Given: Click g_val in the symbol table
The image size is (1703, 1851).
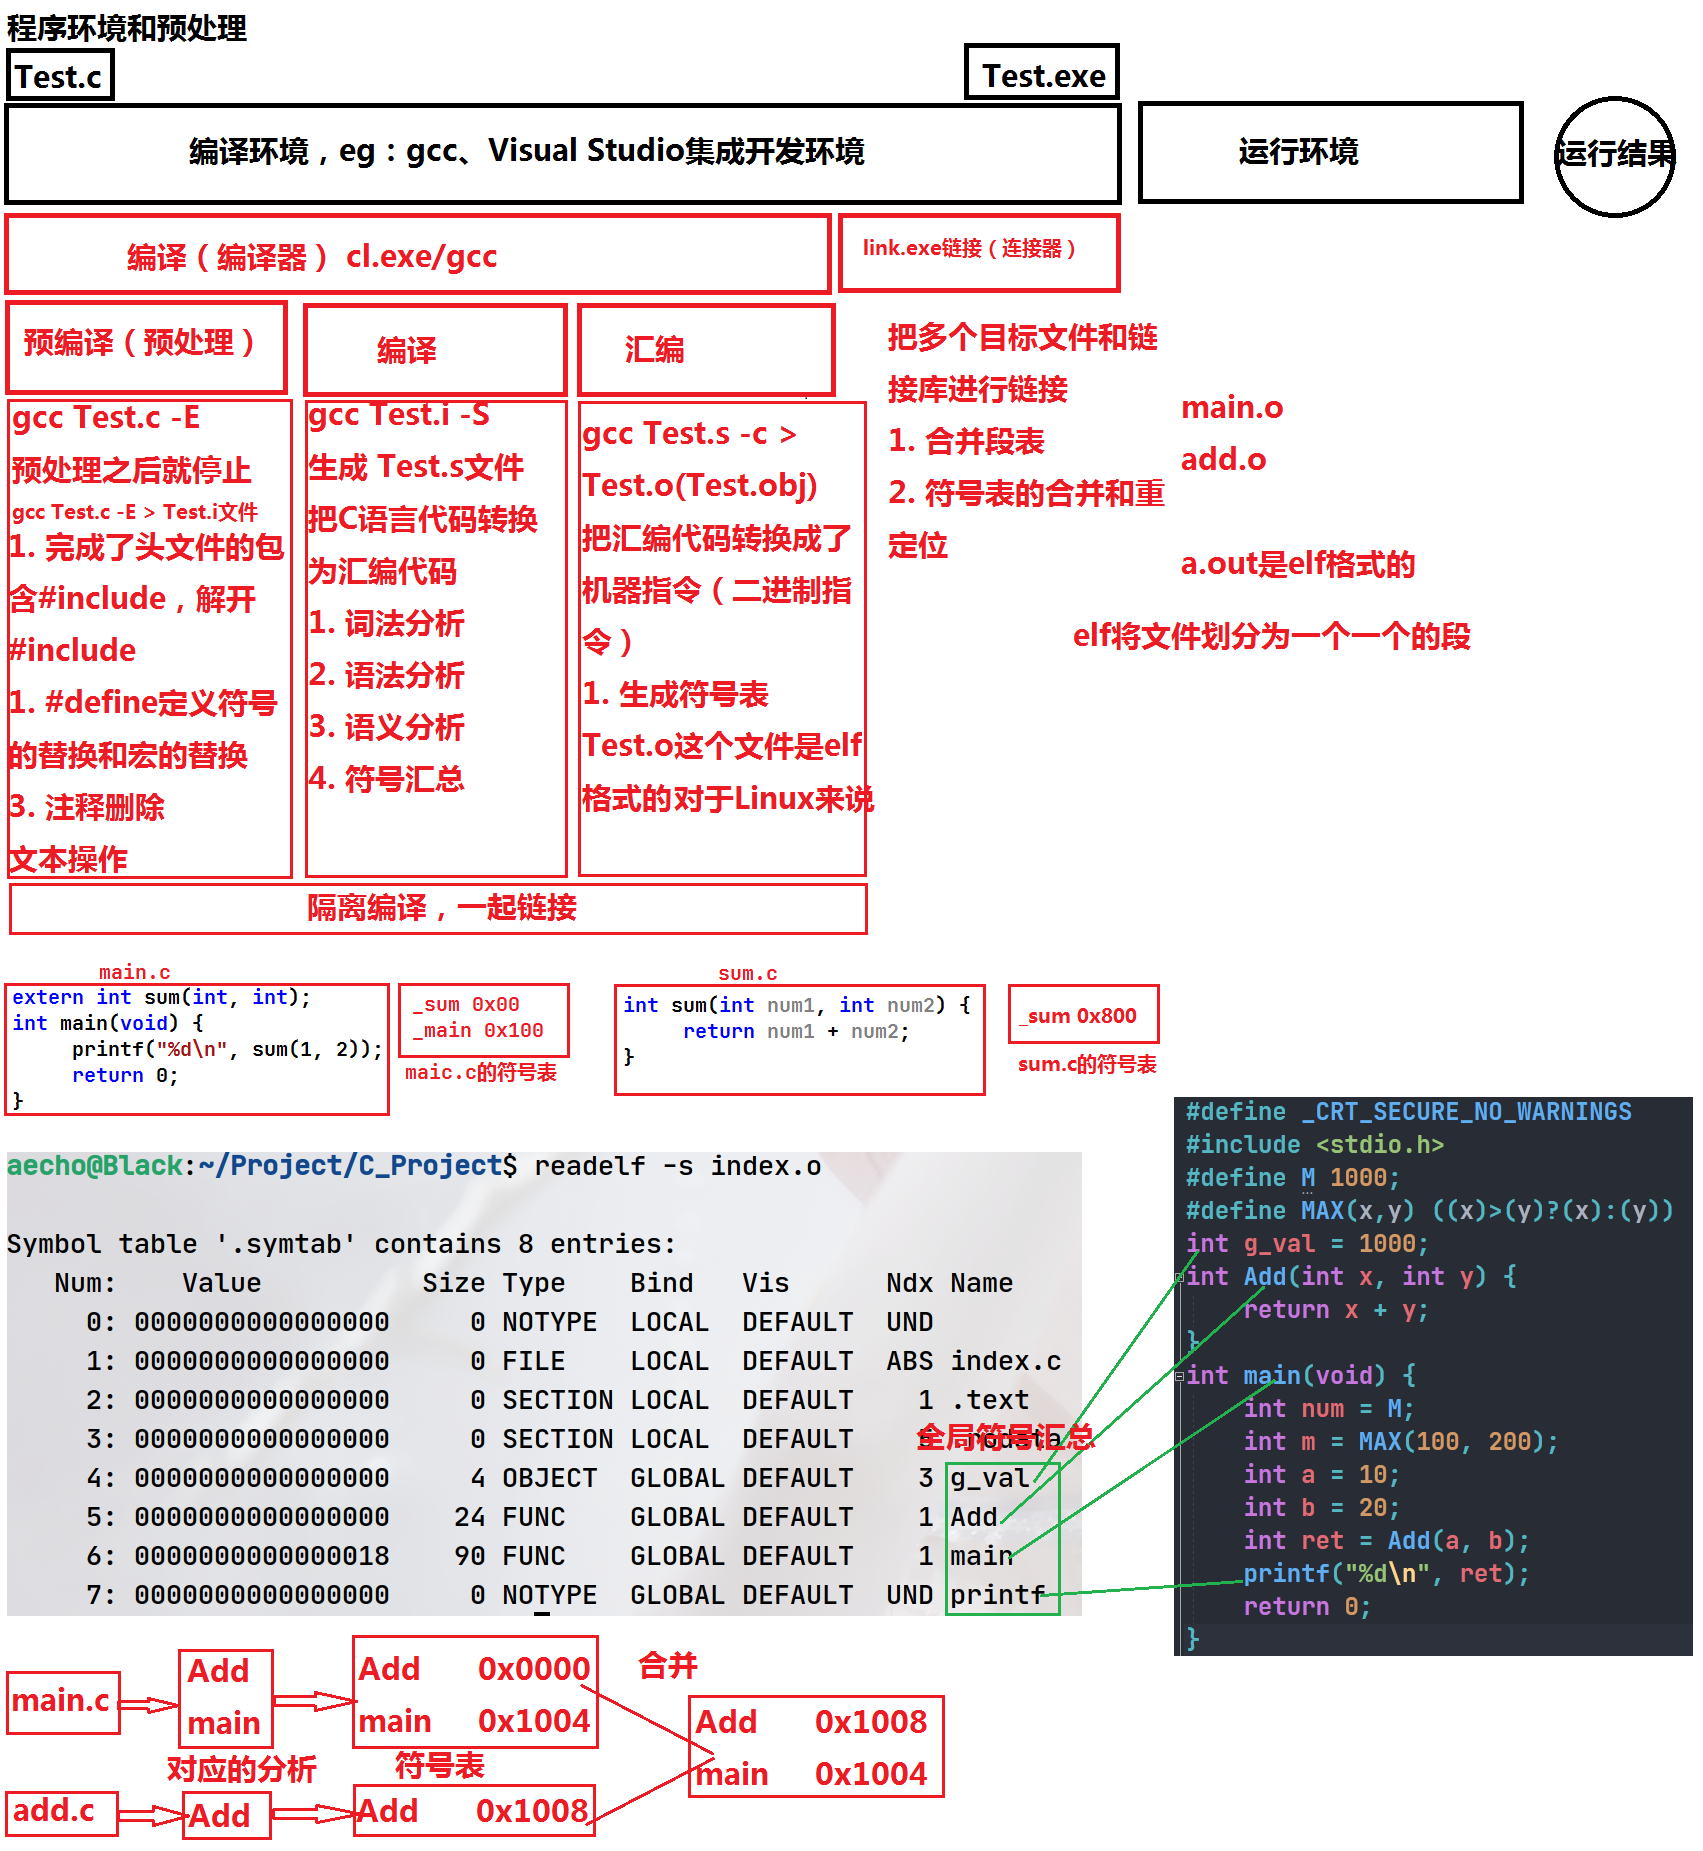Looking at the screenshot, I should pos(989,1478).
